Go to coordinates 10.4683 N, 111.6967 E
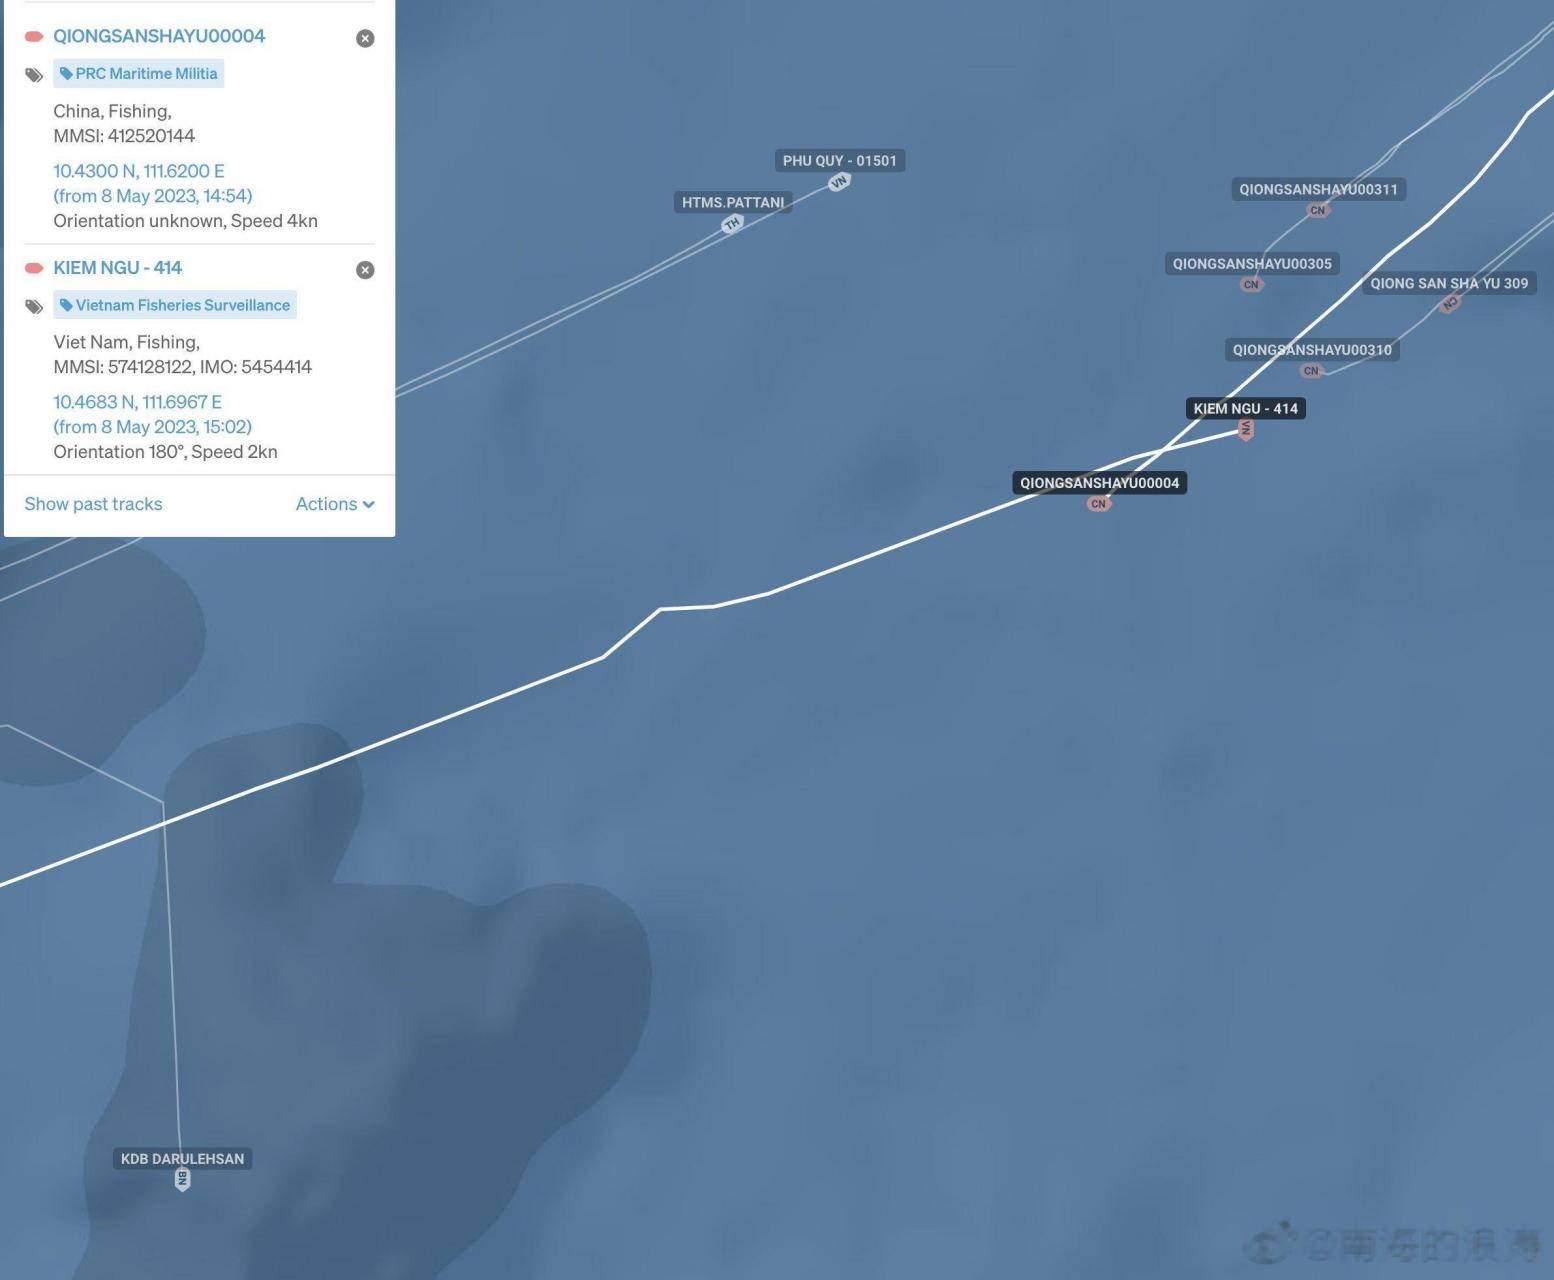The image size is (1554, 1280). point(137,402)
